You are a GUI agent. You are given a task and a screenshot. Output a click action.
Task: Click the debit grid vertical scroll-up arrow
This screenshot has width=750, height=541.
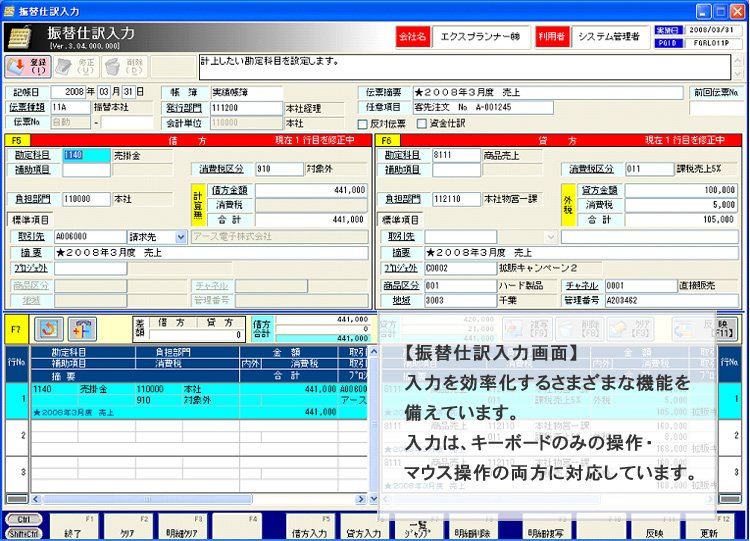[x=374, y=352]
